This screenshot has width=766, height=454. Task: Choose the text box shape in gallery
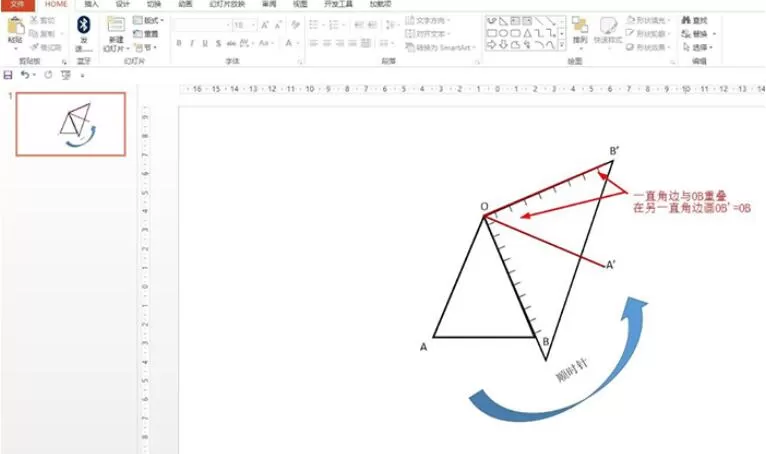click(515, 21)
